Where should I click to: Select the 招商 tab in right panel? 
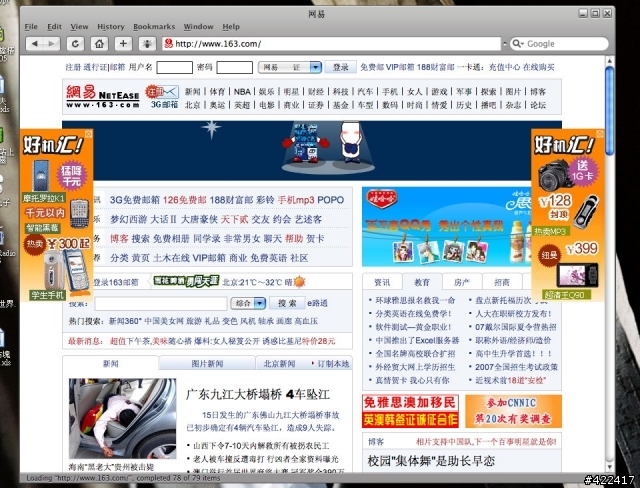point(502,282)
